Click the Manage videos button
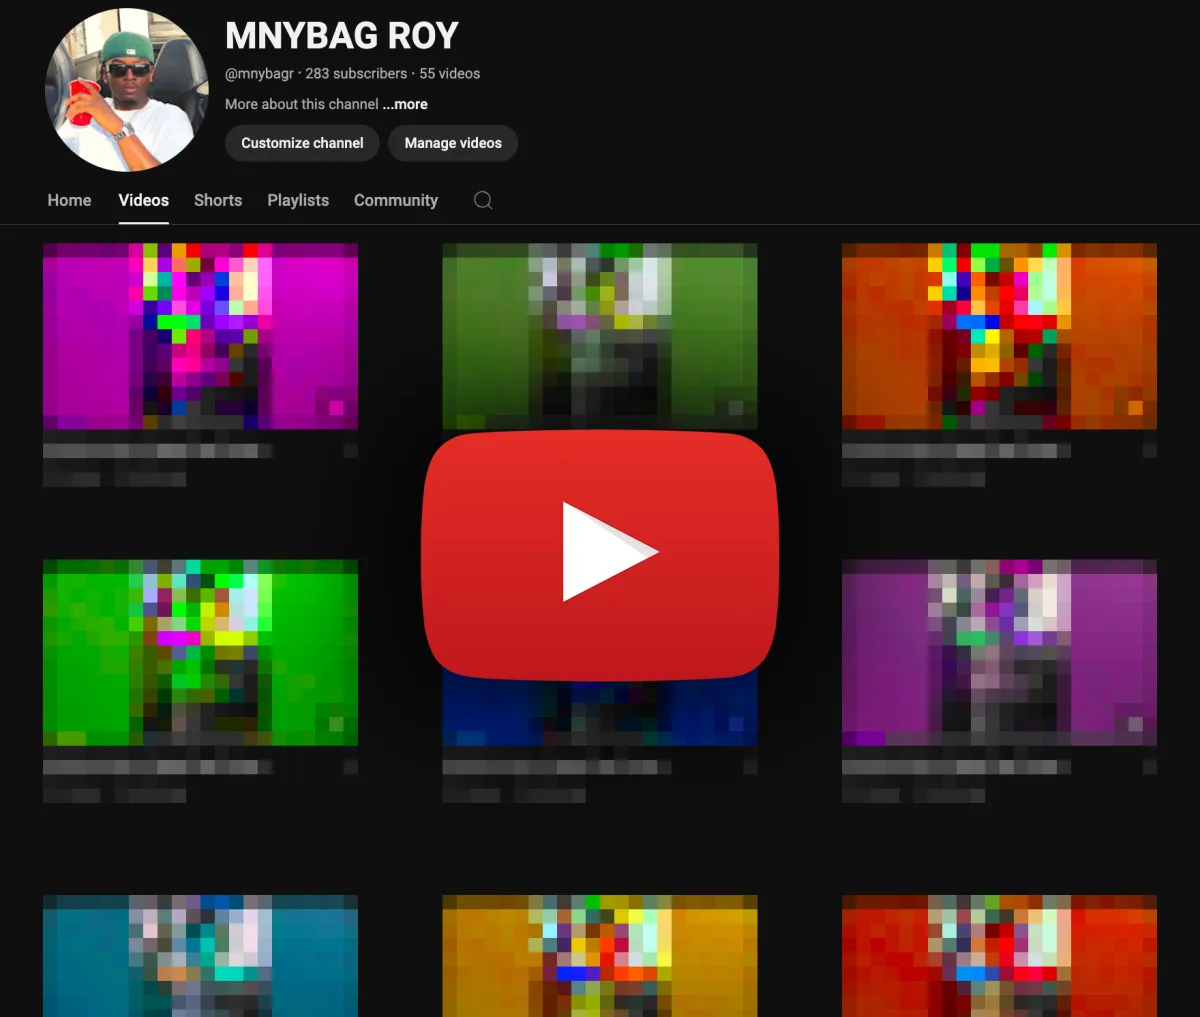The height and width of the screenshot is (1017, 1200). tap(453, 143)
